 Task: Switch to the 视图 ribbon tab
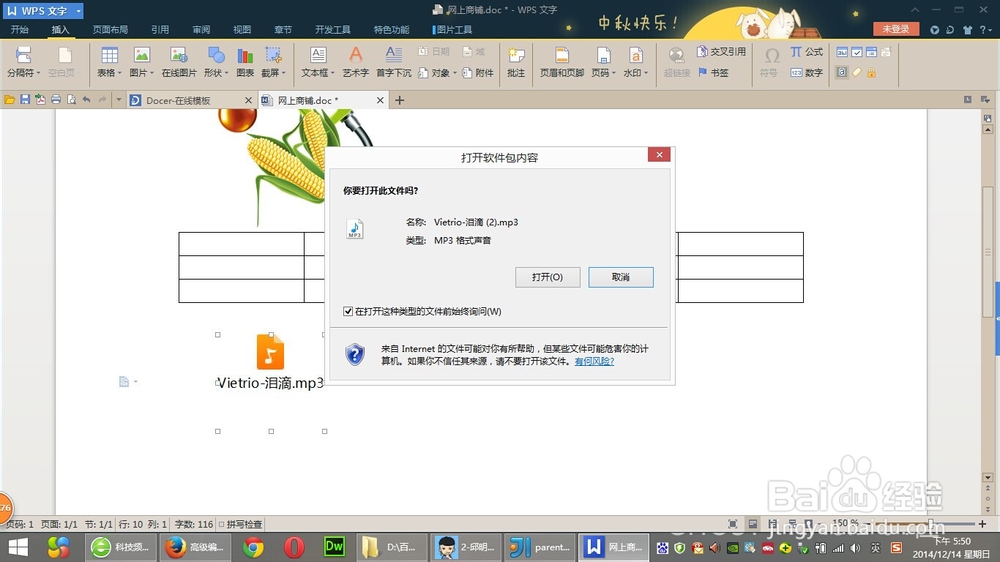point(242,29)
